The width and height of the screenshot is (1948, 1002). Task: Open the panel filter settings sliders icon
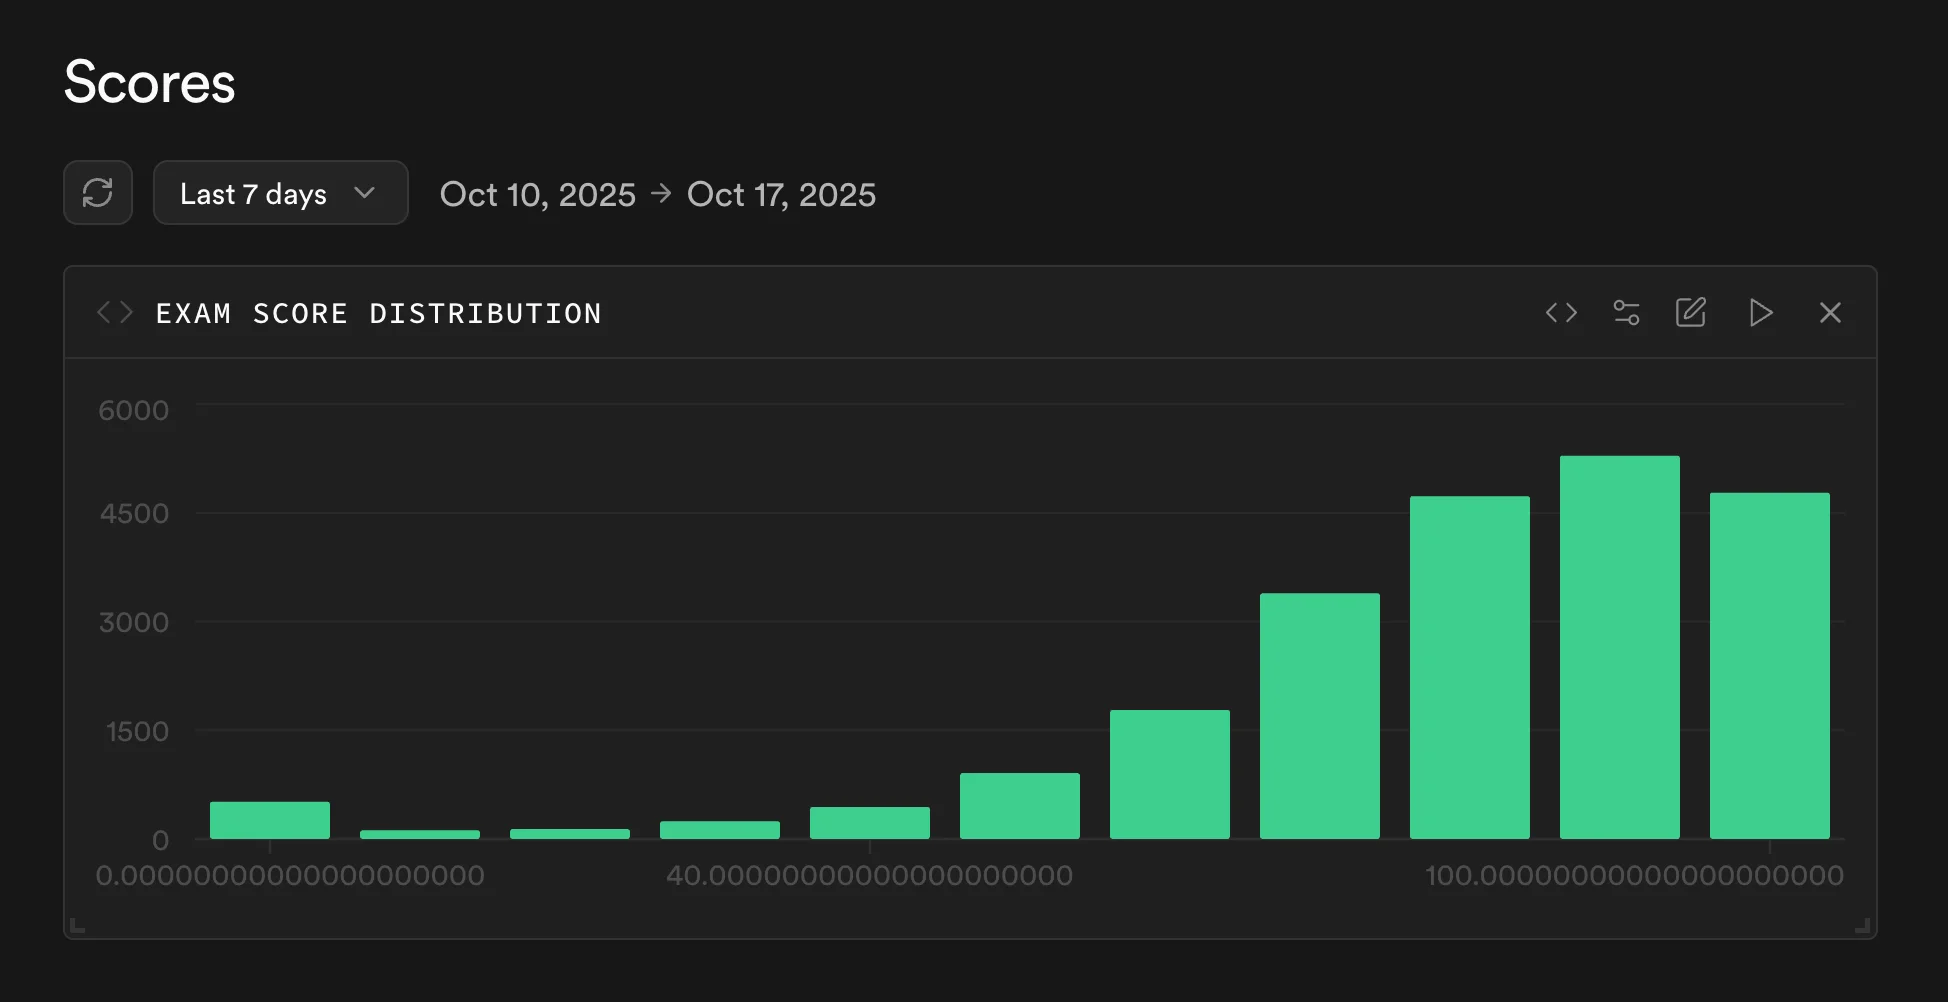tap(1626, 313)
